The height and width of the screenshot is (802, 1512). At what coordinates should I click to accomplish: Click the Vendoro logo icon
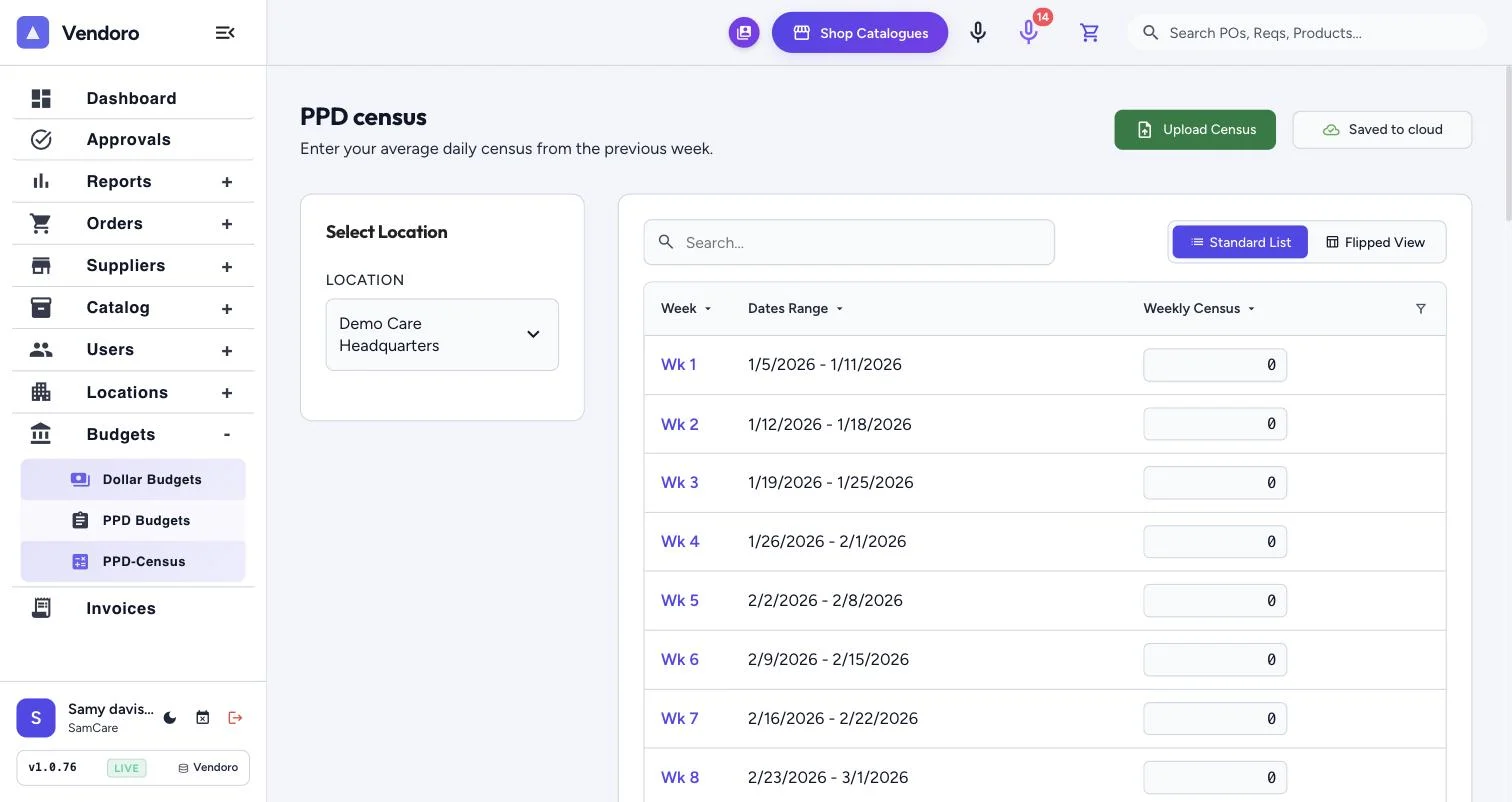[33, 33]
